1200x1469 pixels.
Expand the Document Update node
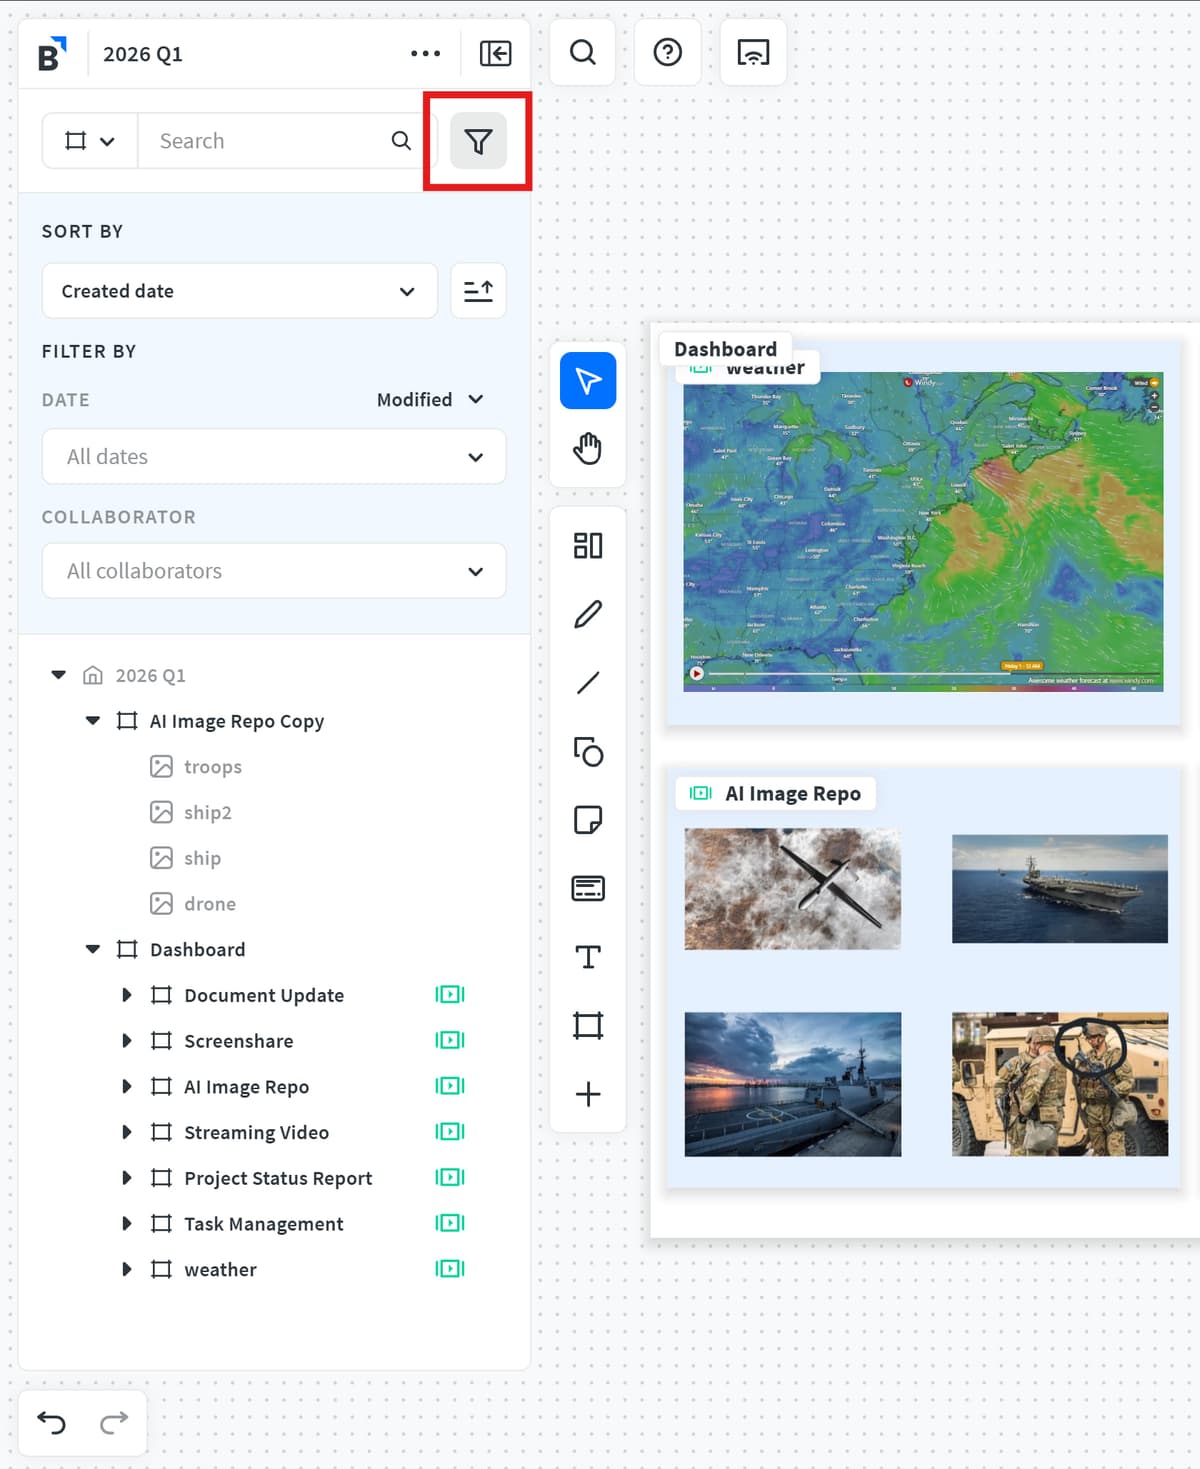[127, 995]
